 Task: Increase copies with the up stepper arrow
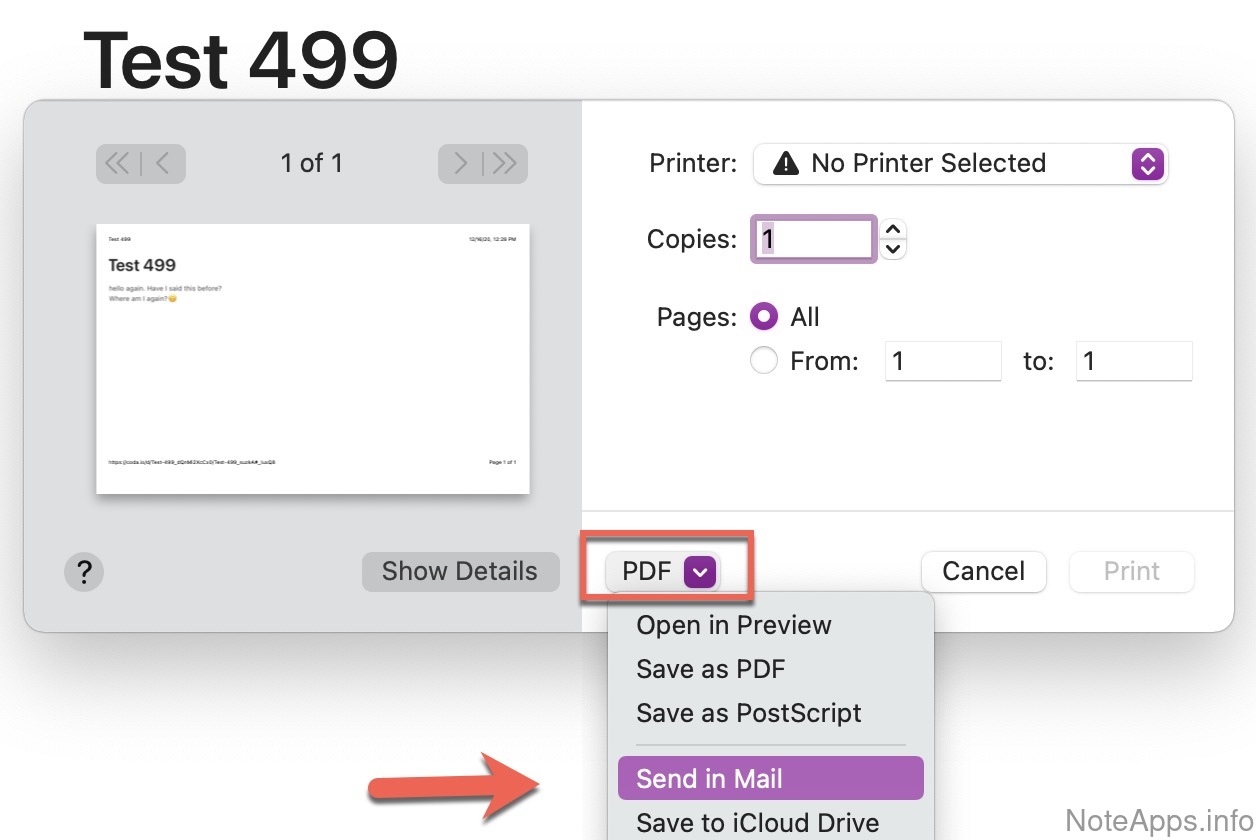(x=894, y=229)
